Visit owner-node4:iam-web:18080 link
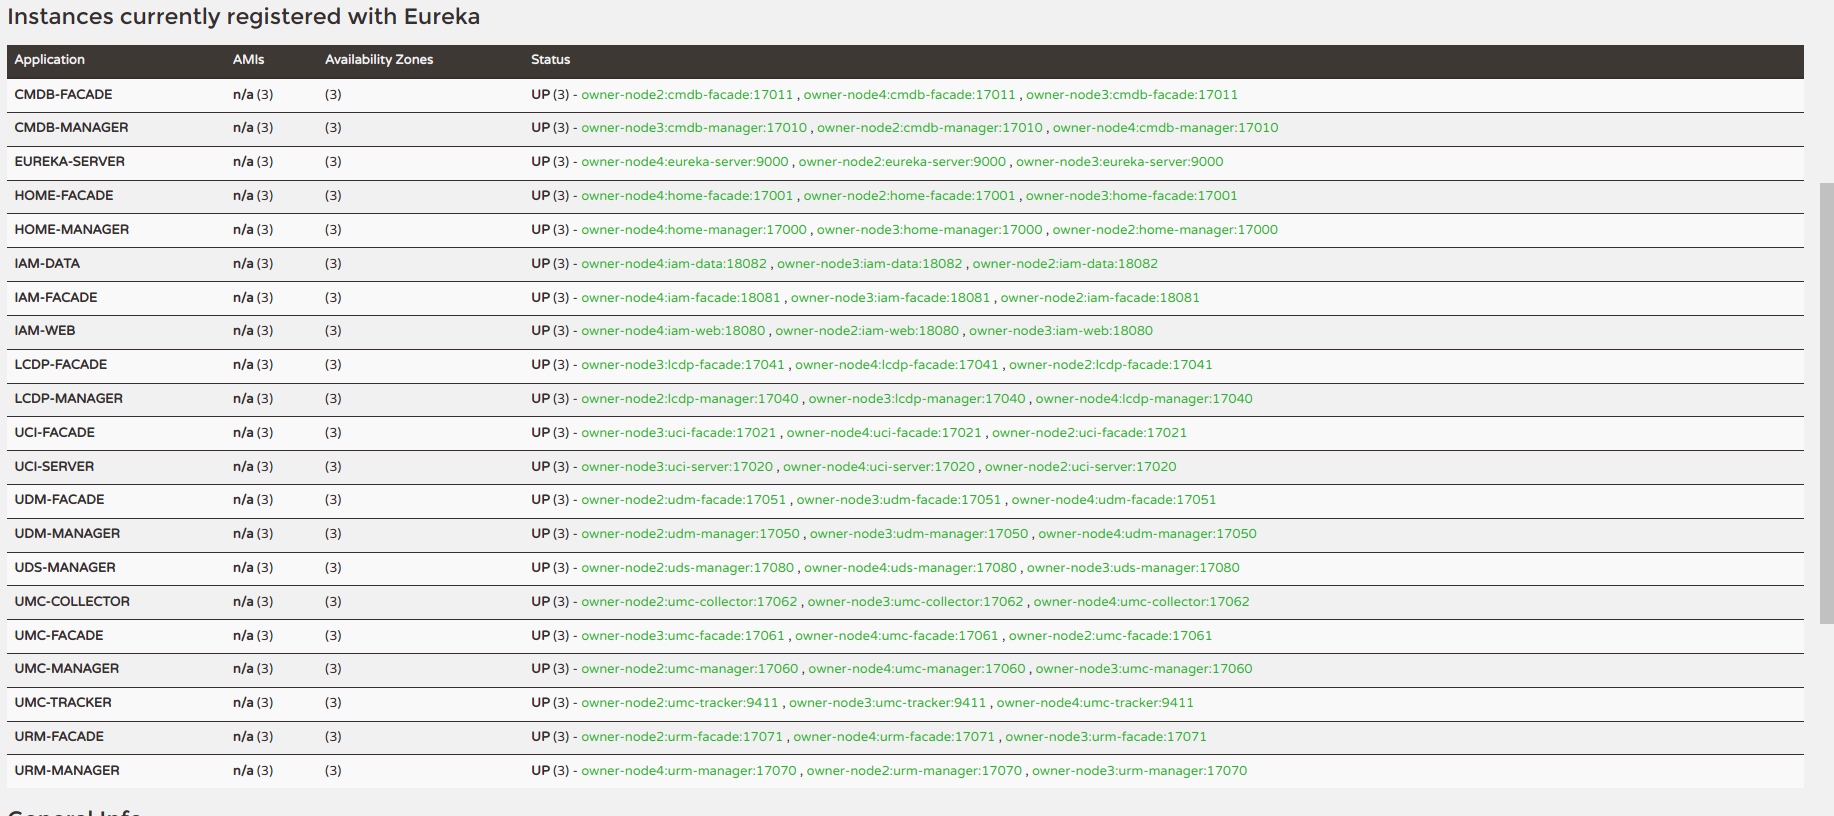 tap(673, 331)
